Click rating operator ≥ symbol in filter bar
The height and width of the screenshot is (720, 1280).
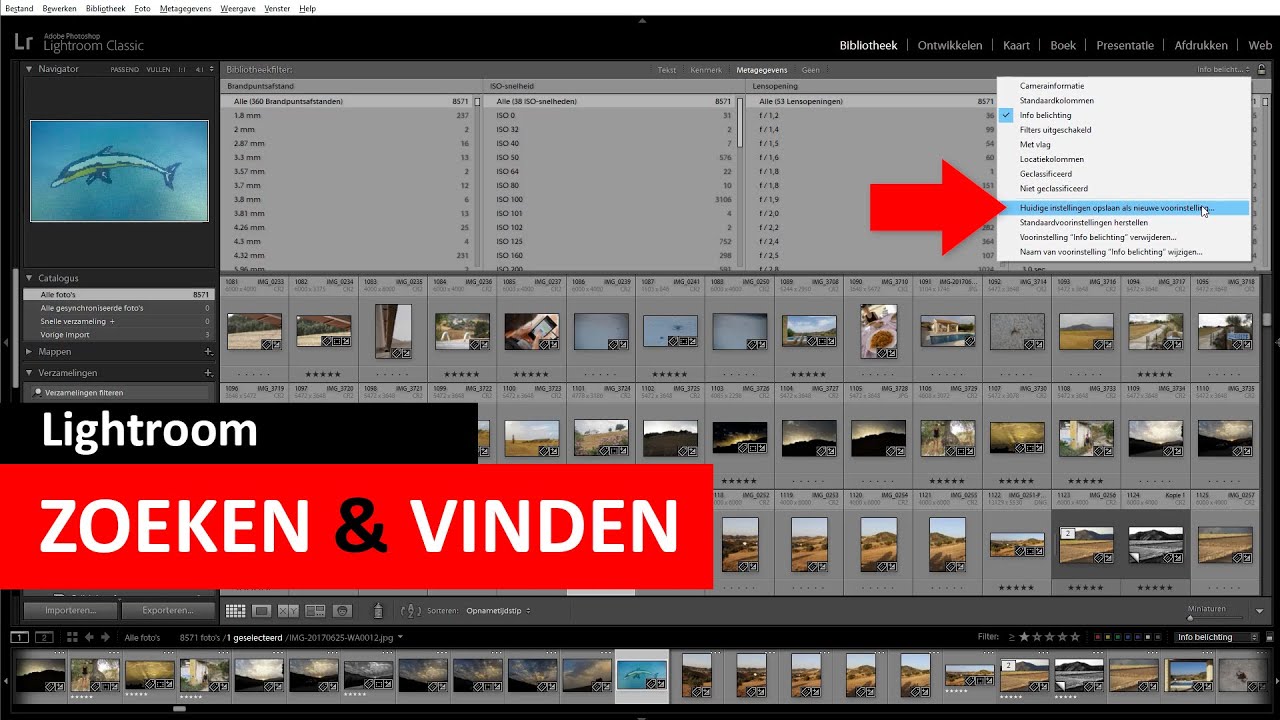(1011, 637)
